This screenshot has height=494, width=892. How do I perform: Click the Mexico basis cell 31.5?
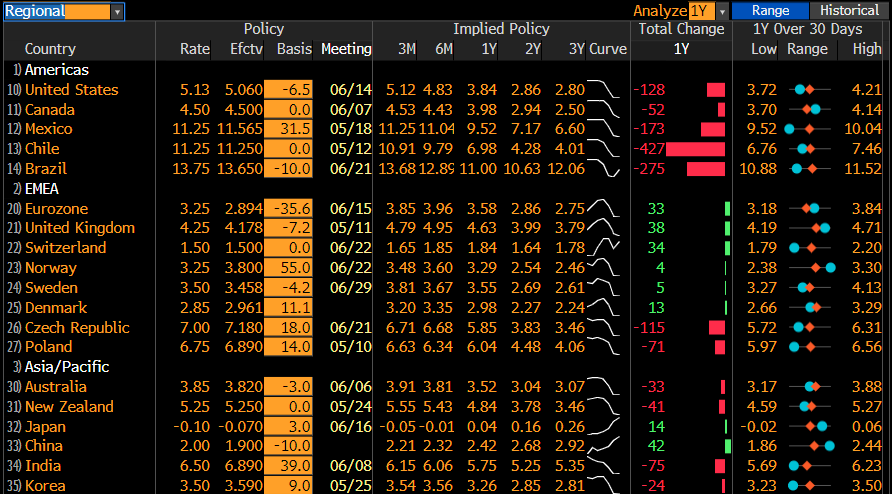coord(288,129)
